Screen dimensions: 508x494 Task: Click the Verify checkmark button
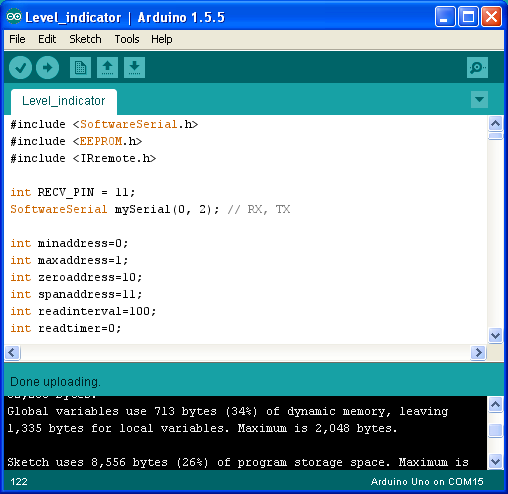coord(20,68)
